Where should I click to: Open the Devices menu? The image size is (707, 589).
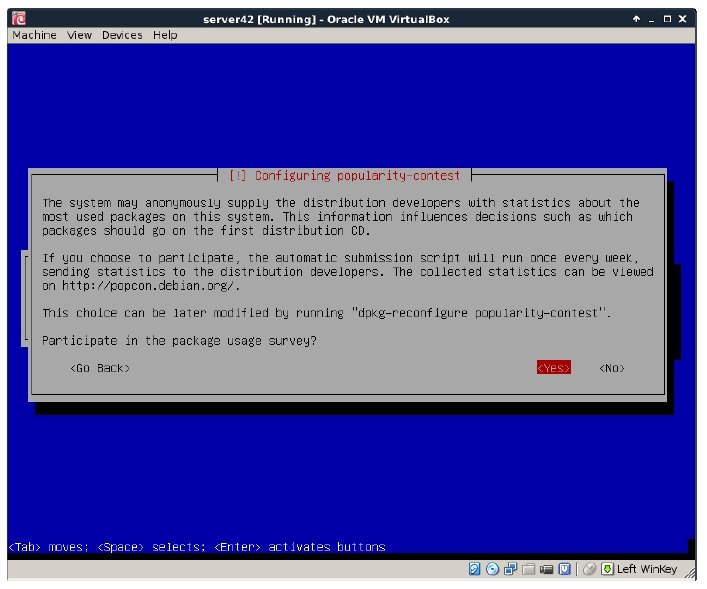coord(122,35)
